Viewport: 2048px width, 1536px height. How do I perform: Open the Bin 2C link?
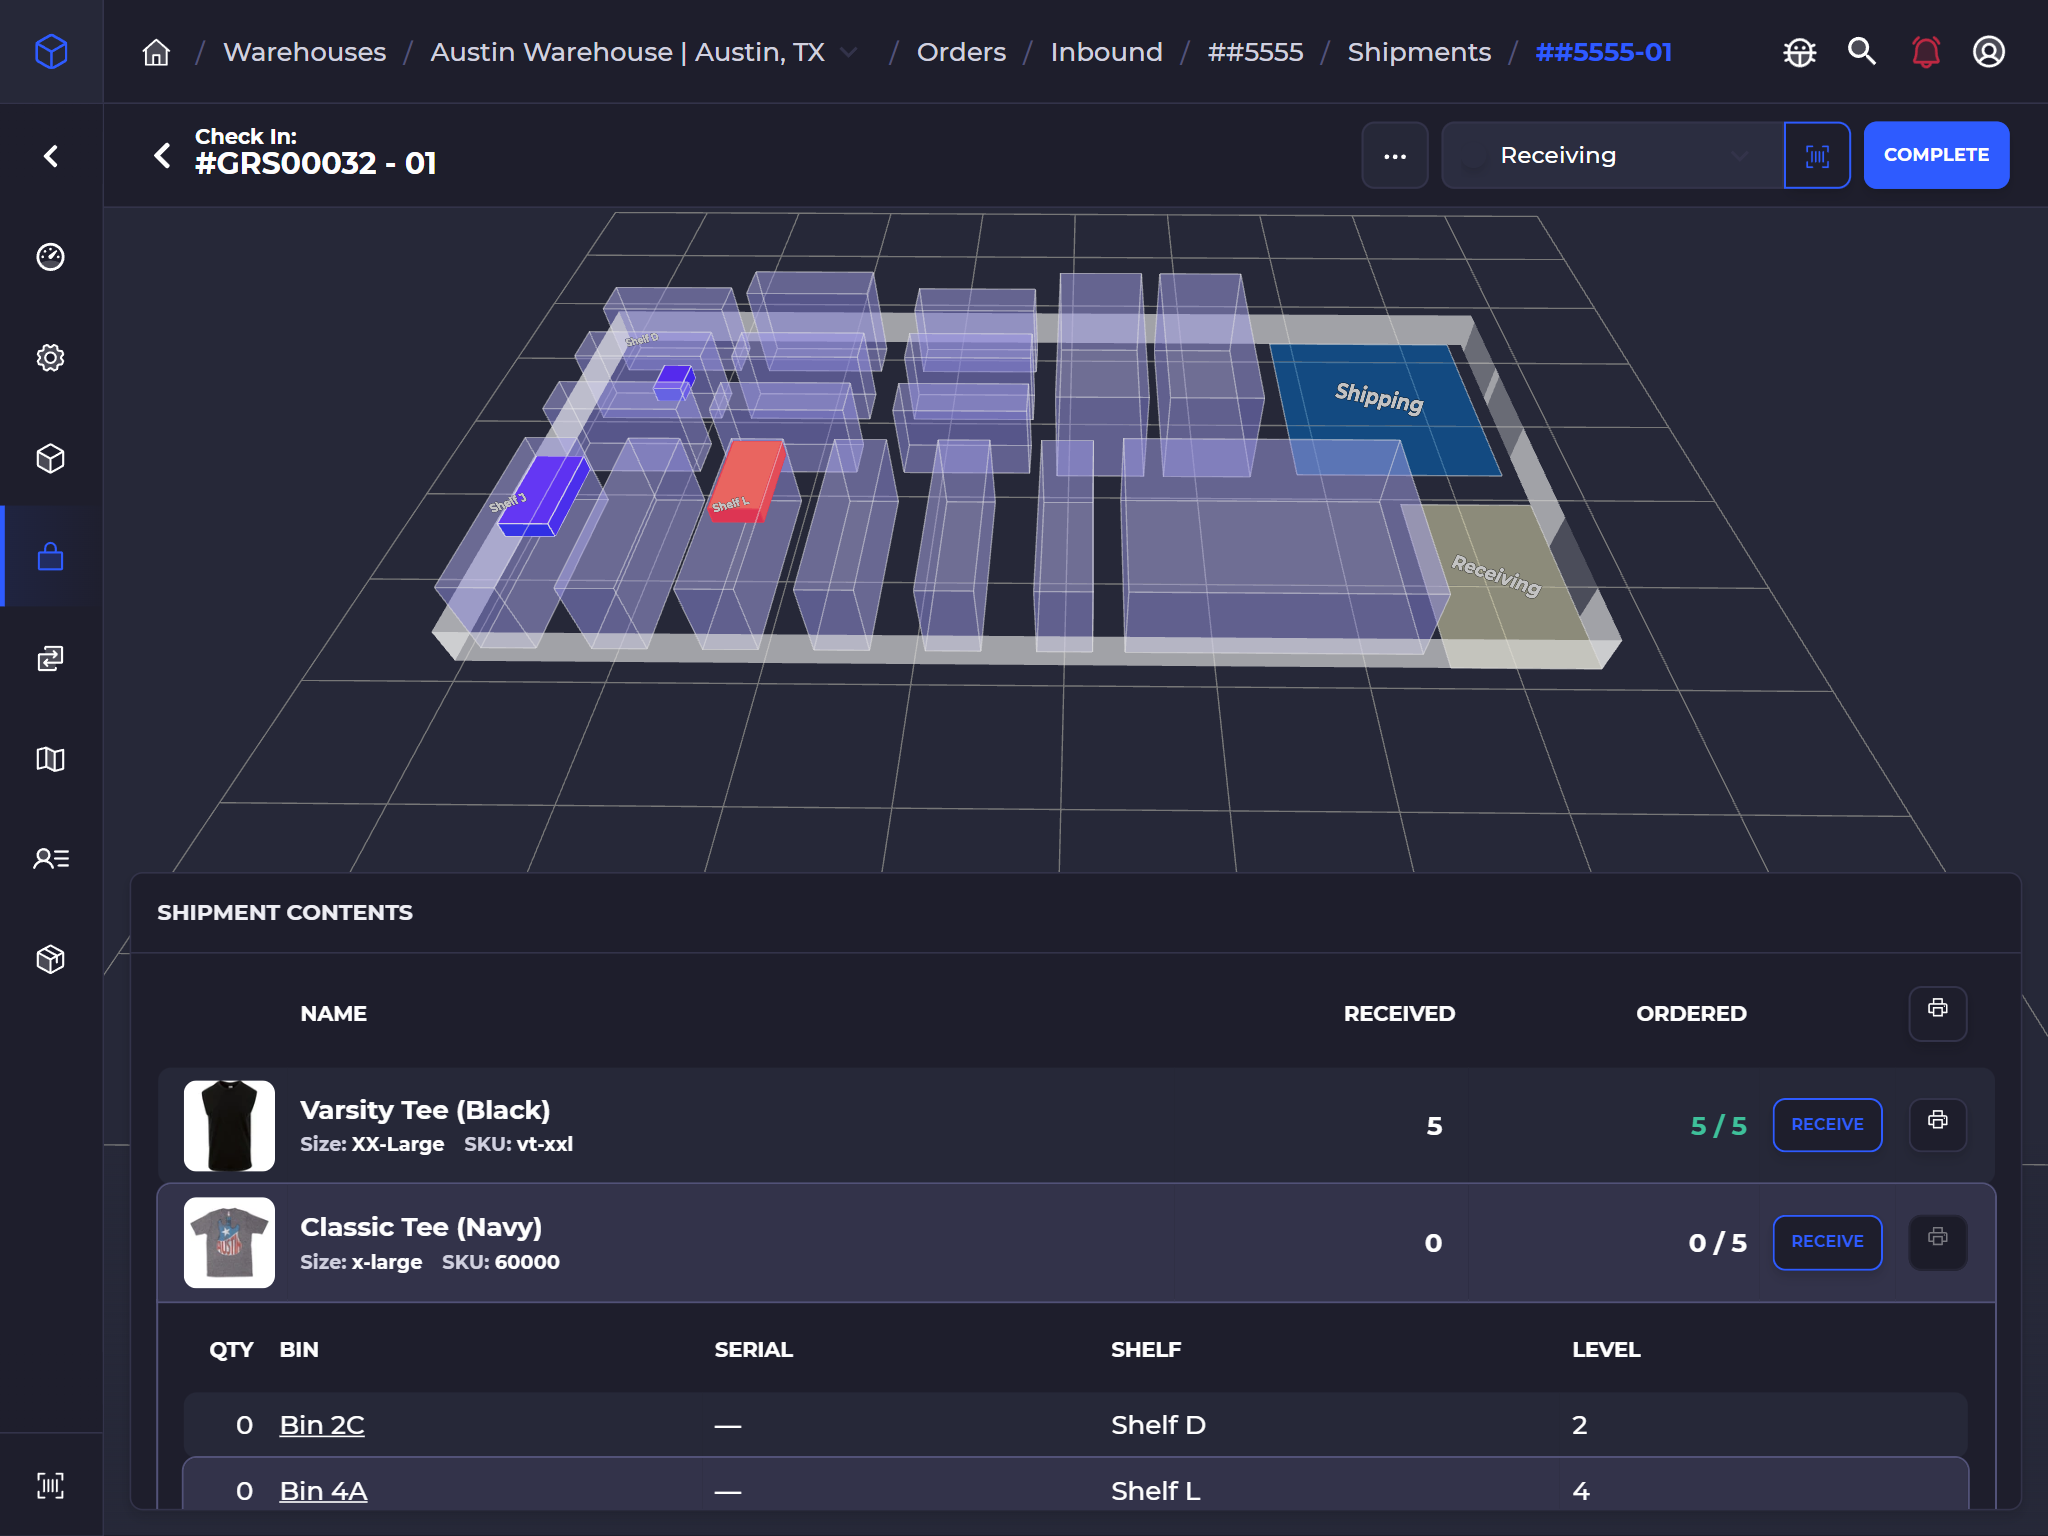321,1425
